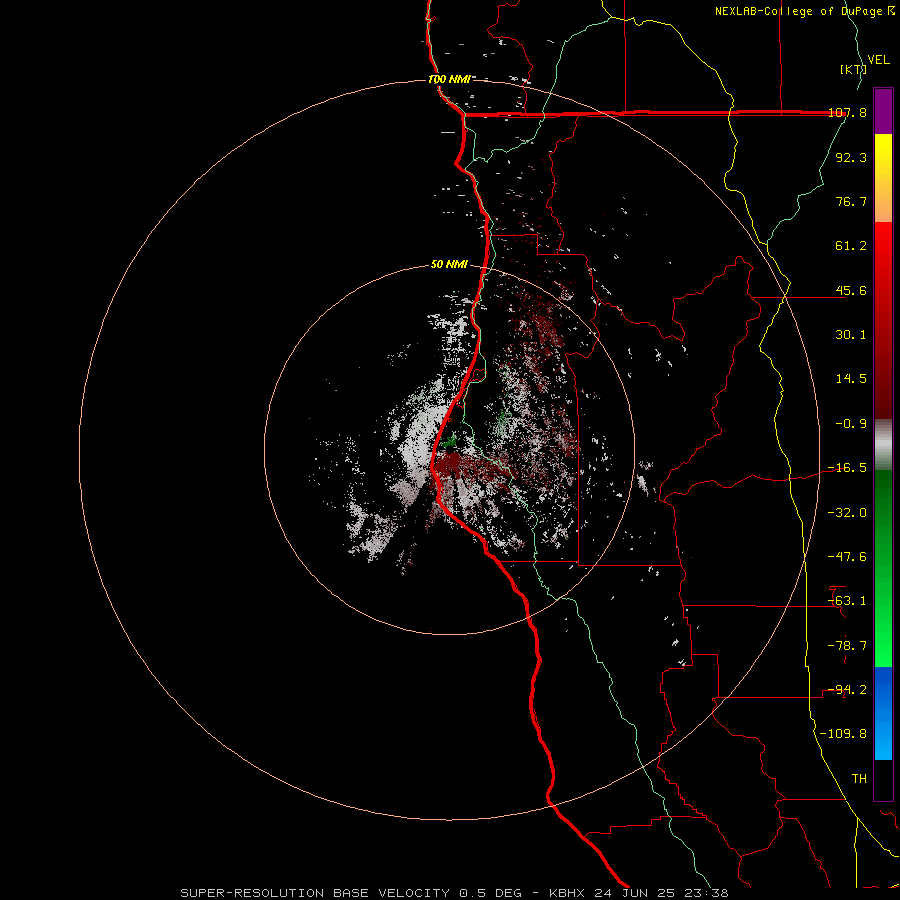Image resolution: width=900 pixels, height=900 pixels.
Task: Click the green color bar segment
Action: 883,568
